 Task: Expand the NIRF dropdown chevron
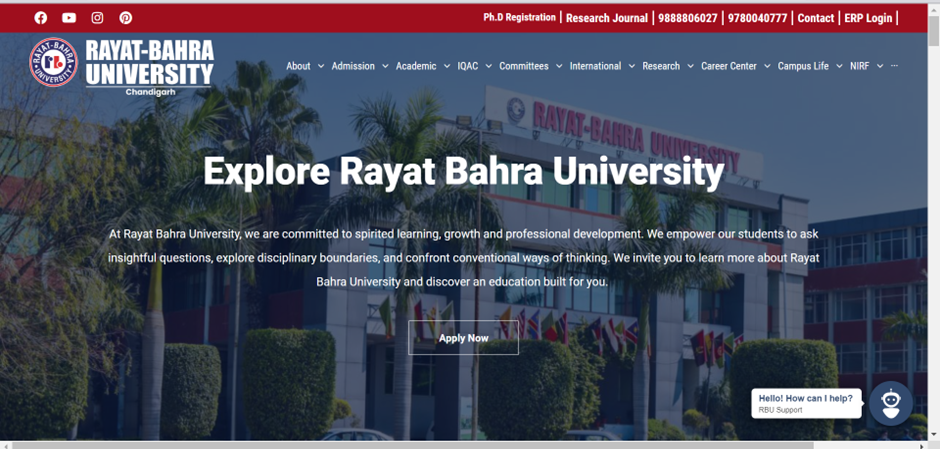(x=879, y=67)
